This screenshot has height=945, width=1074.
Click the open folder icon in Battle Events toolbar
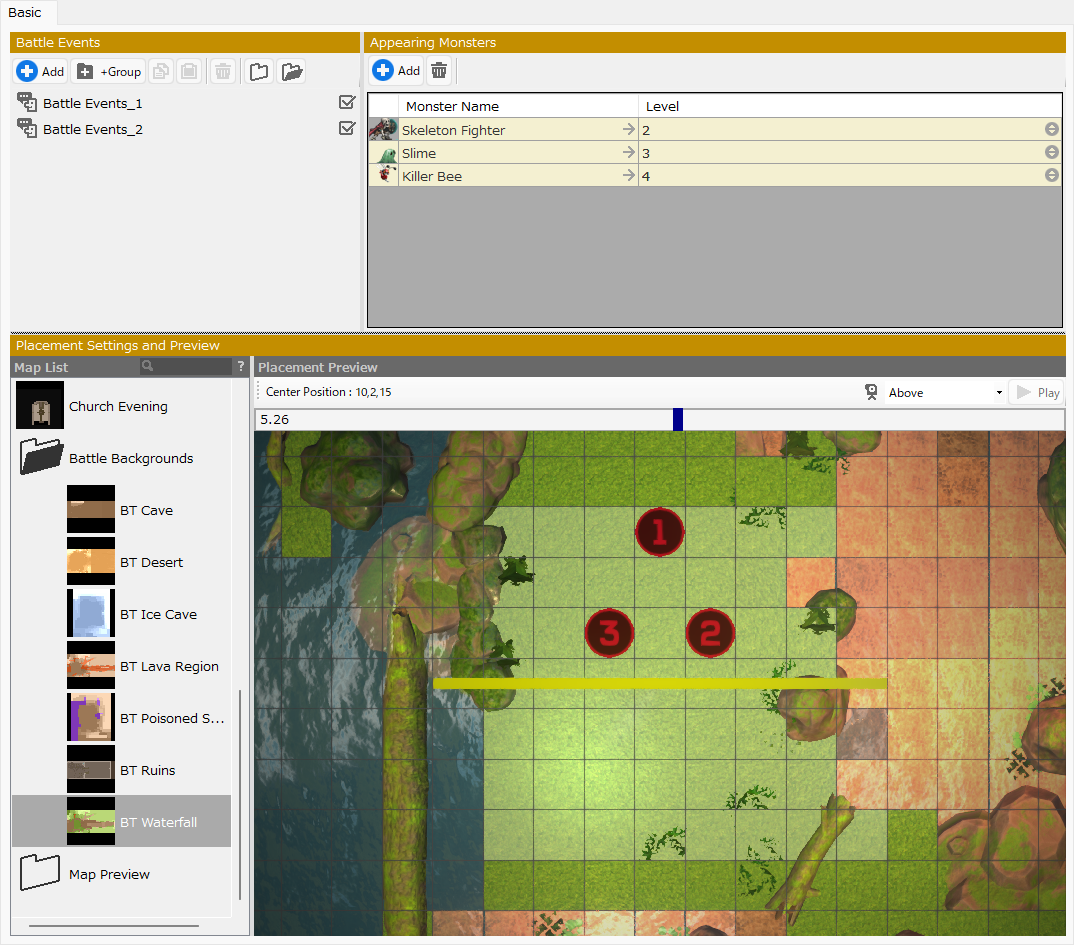[x=292, y=72]
